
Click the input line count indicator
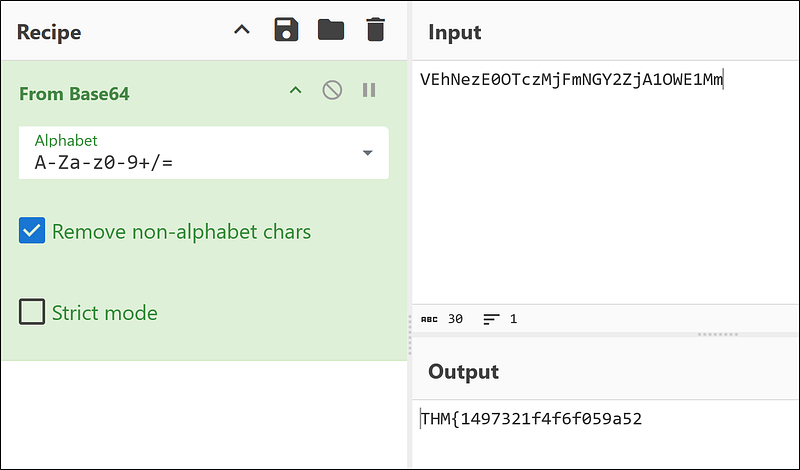coord(500,319)
